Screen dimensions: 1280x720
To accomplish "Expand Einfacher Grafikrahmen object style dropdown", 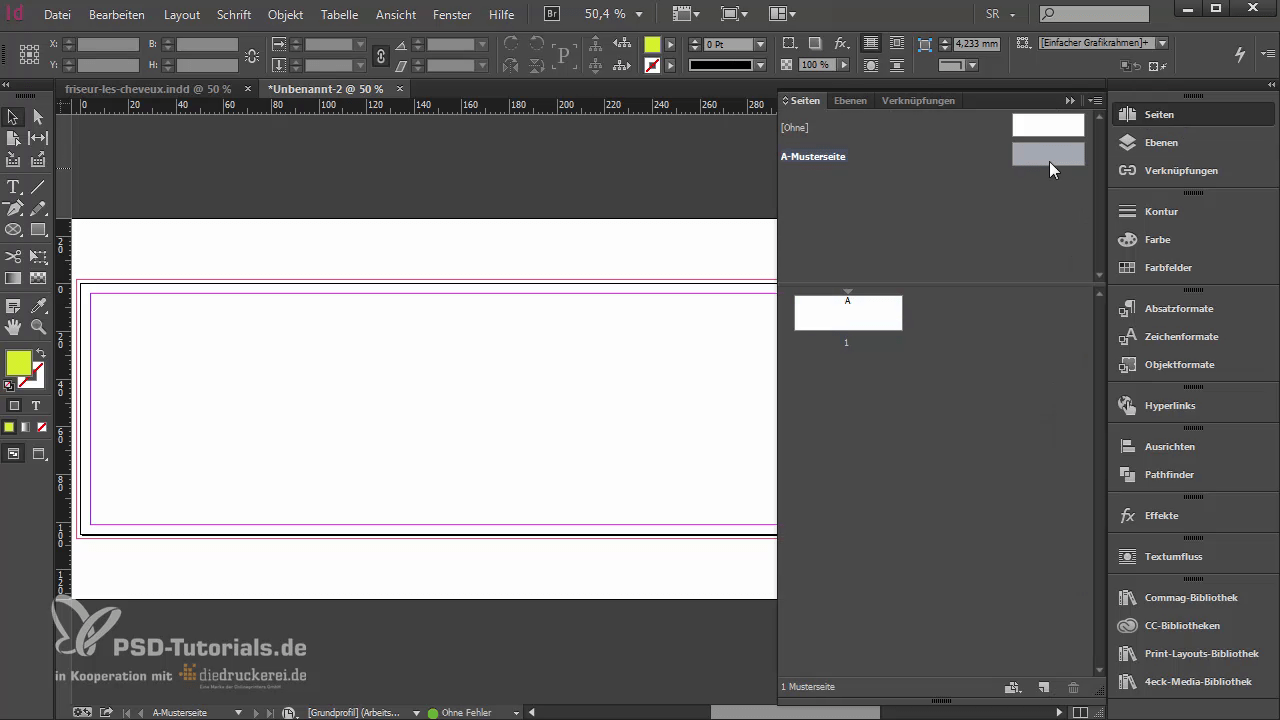I will [x=1163, y=44].
